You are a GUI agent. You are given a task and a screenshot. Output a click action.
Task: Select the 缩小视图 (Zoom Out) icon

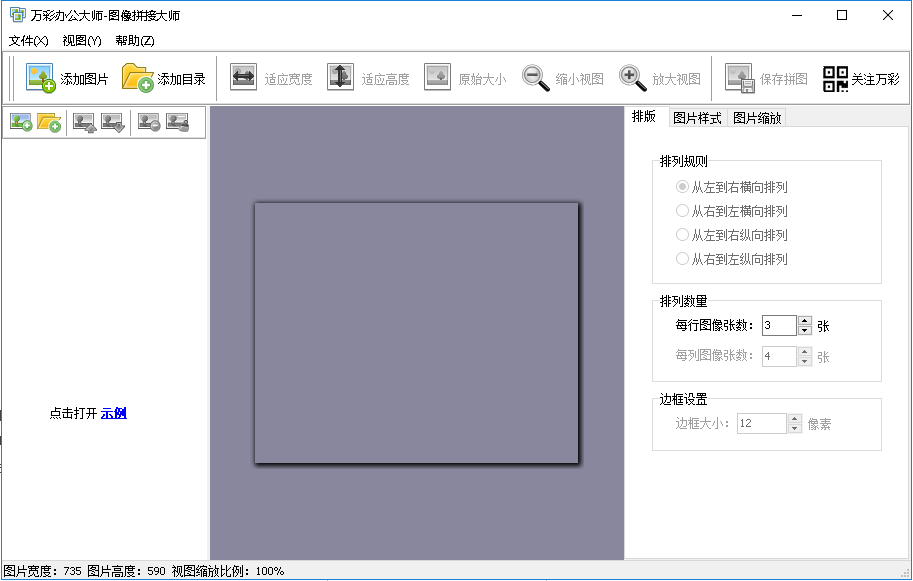[534, 77]
